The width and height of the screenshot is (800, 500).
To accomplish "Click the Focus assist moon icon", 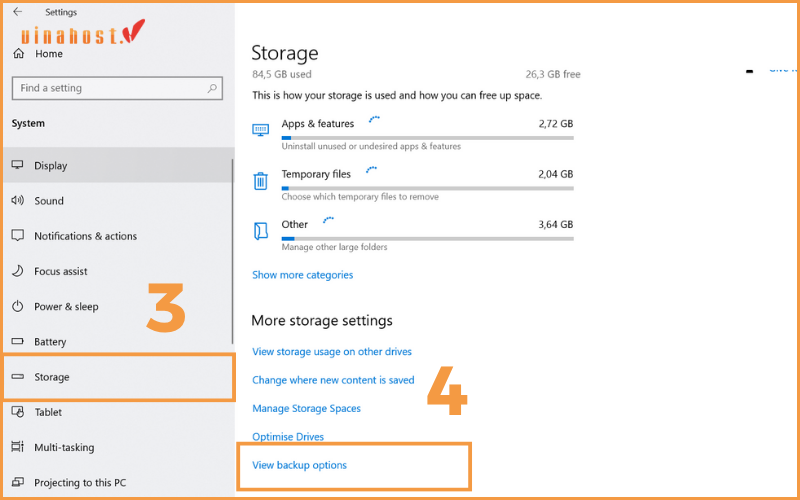I will click(17, 271).
